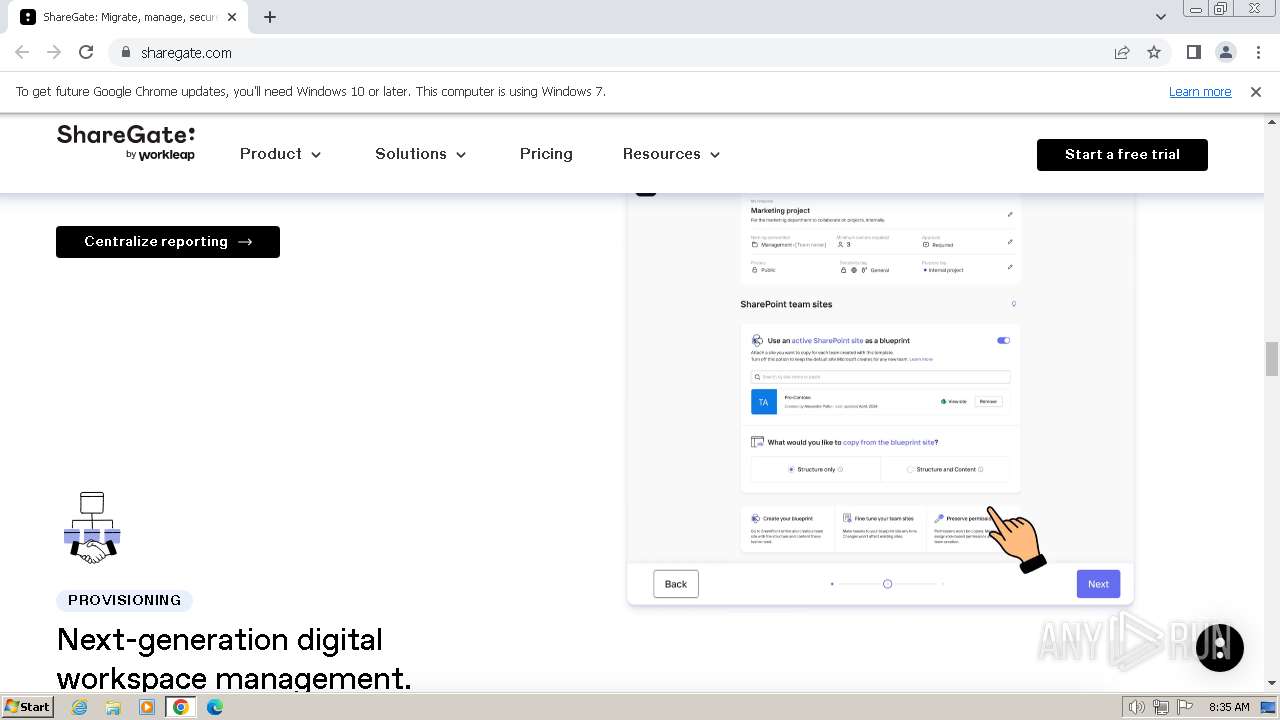Select the Structure only option

coord(816,469)
